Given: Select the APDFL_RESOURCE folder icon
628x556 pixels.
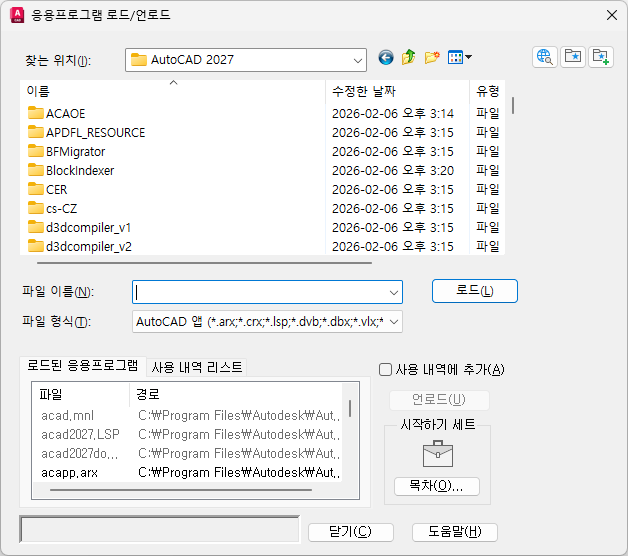Looking at the screenshot, I should [x=36, y=132].
